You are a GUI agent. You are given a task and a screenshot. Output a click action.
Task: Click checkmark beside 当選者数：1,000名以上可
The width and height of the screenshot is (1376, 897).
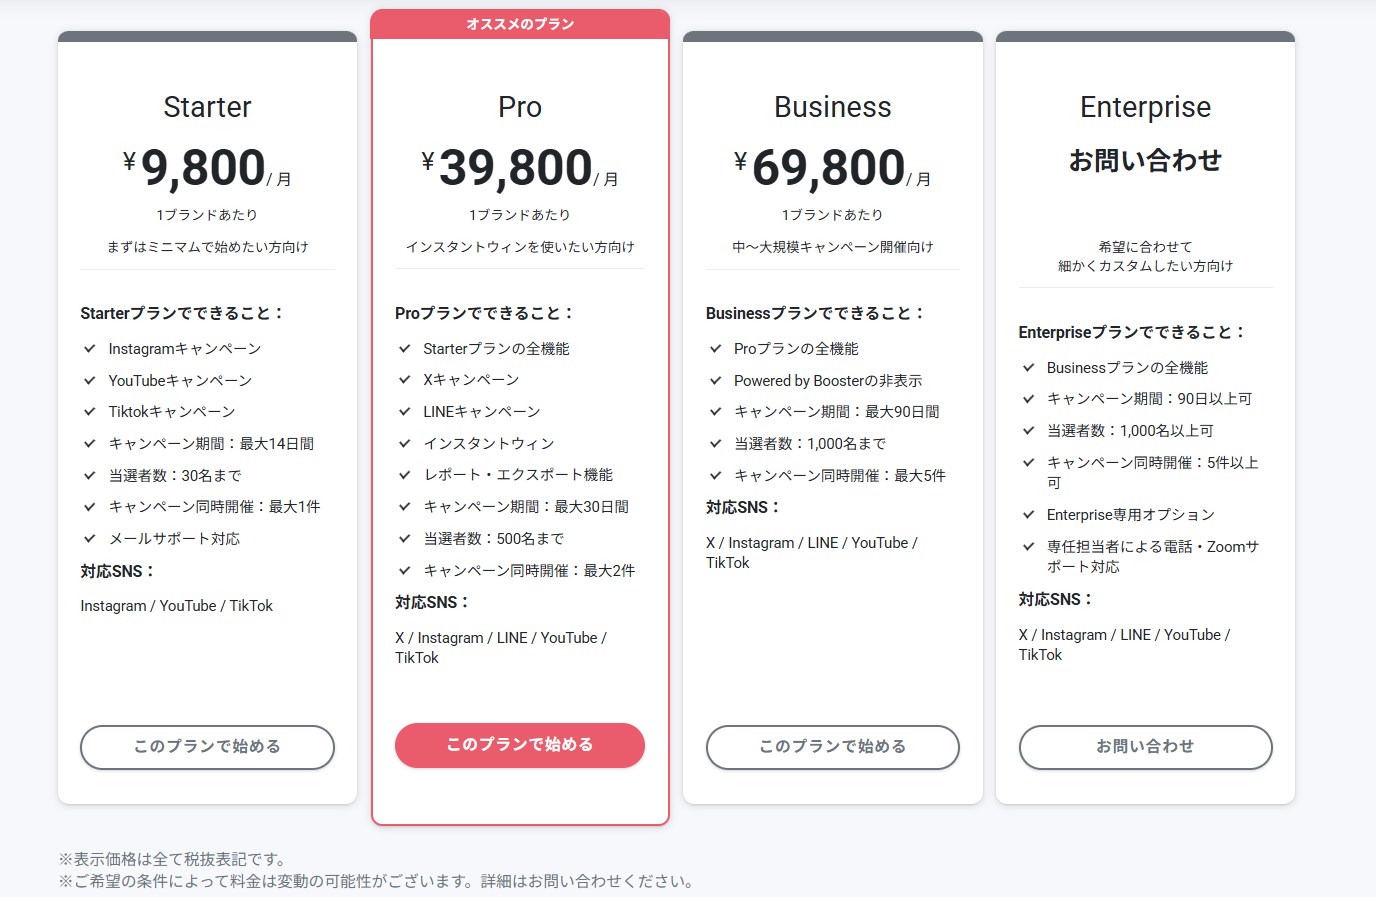coord(1029,431)
